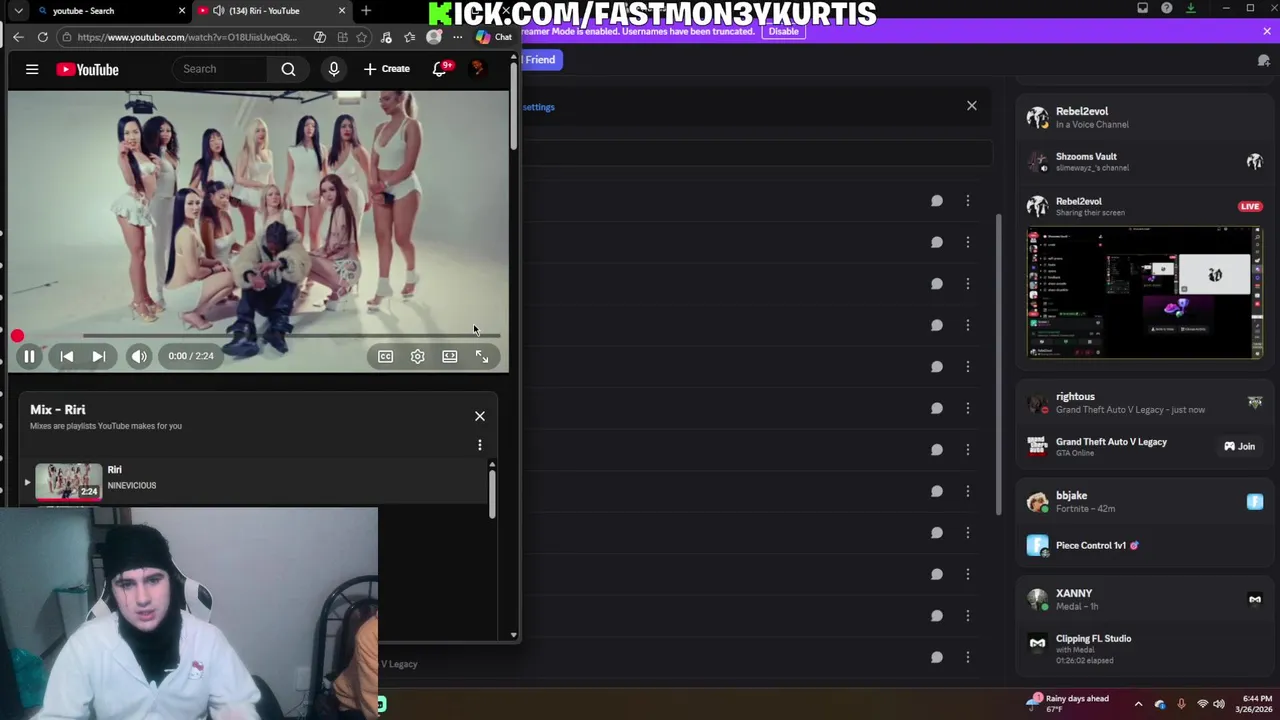Bookmark this page with star icon
The width and height of the screenshot is (1280, 720).
coord(361,37)
